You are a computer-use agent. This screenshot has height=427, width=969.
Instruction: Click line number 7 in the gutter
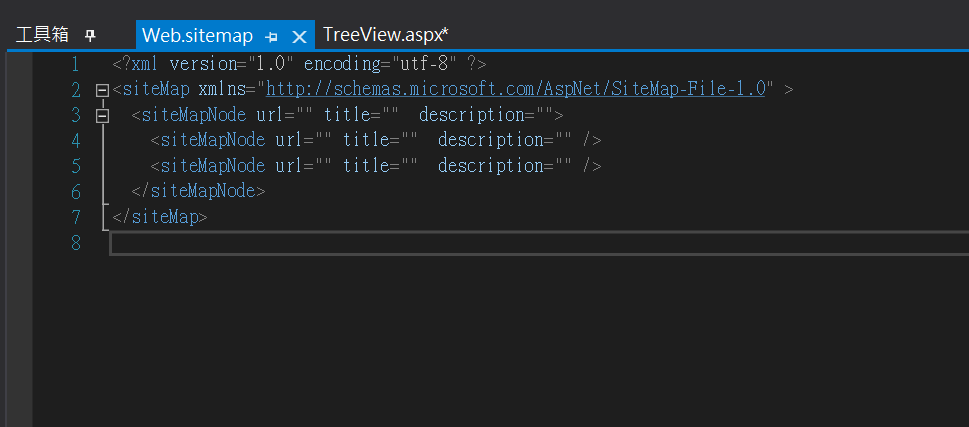tap(75, 218)
